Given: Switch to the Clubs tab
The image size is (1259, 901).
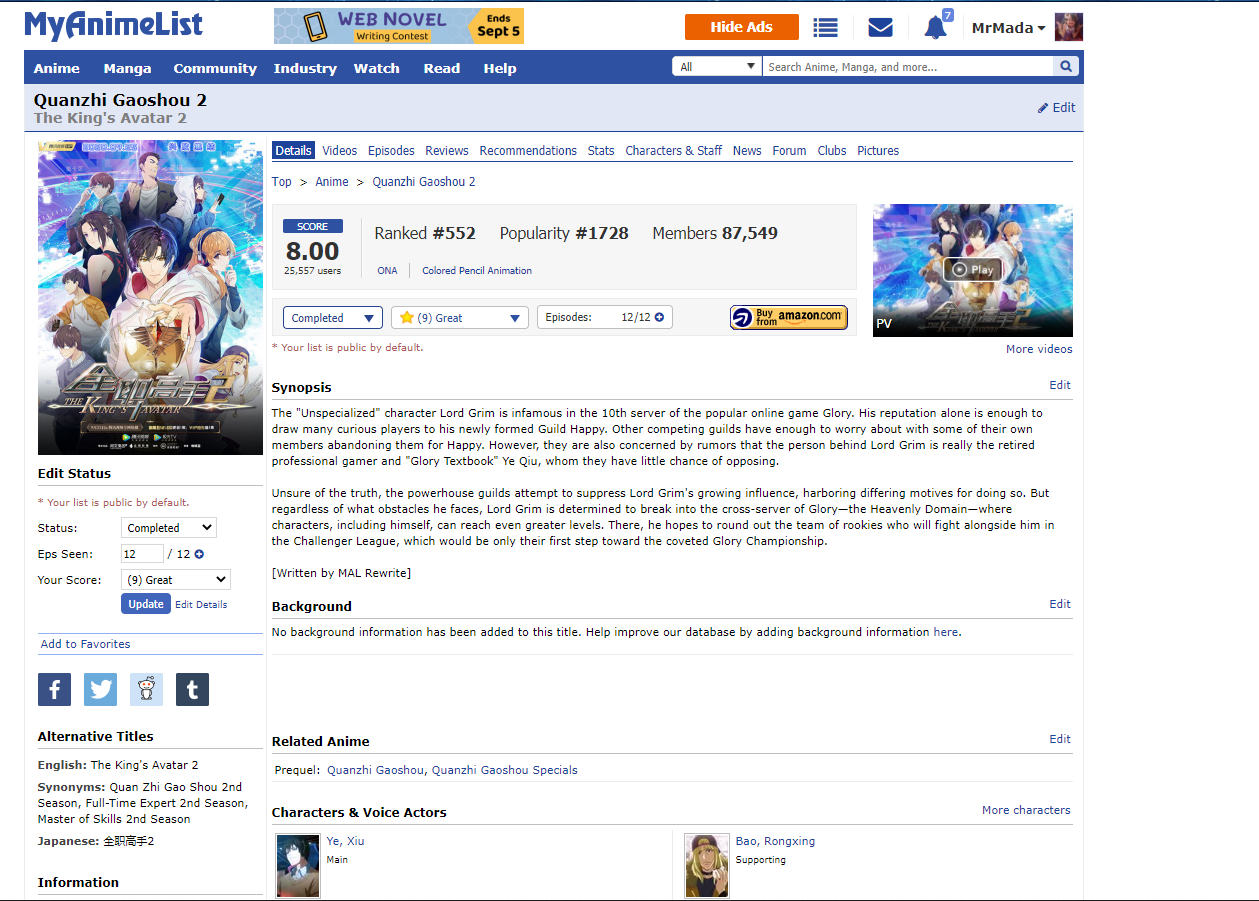Looking at the screenshot, I should click(x=832, y=151).
